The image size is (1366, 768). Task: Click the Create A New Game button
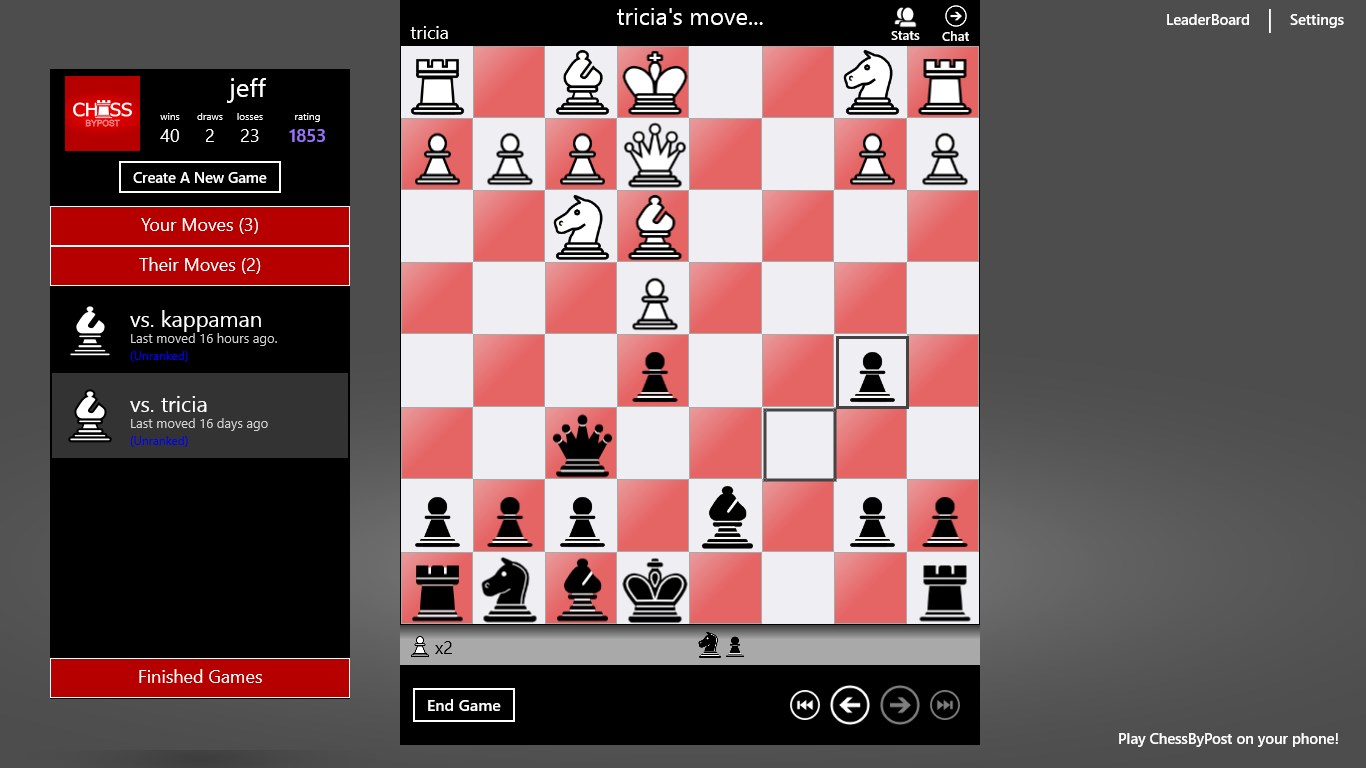pos(200,177)
